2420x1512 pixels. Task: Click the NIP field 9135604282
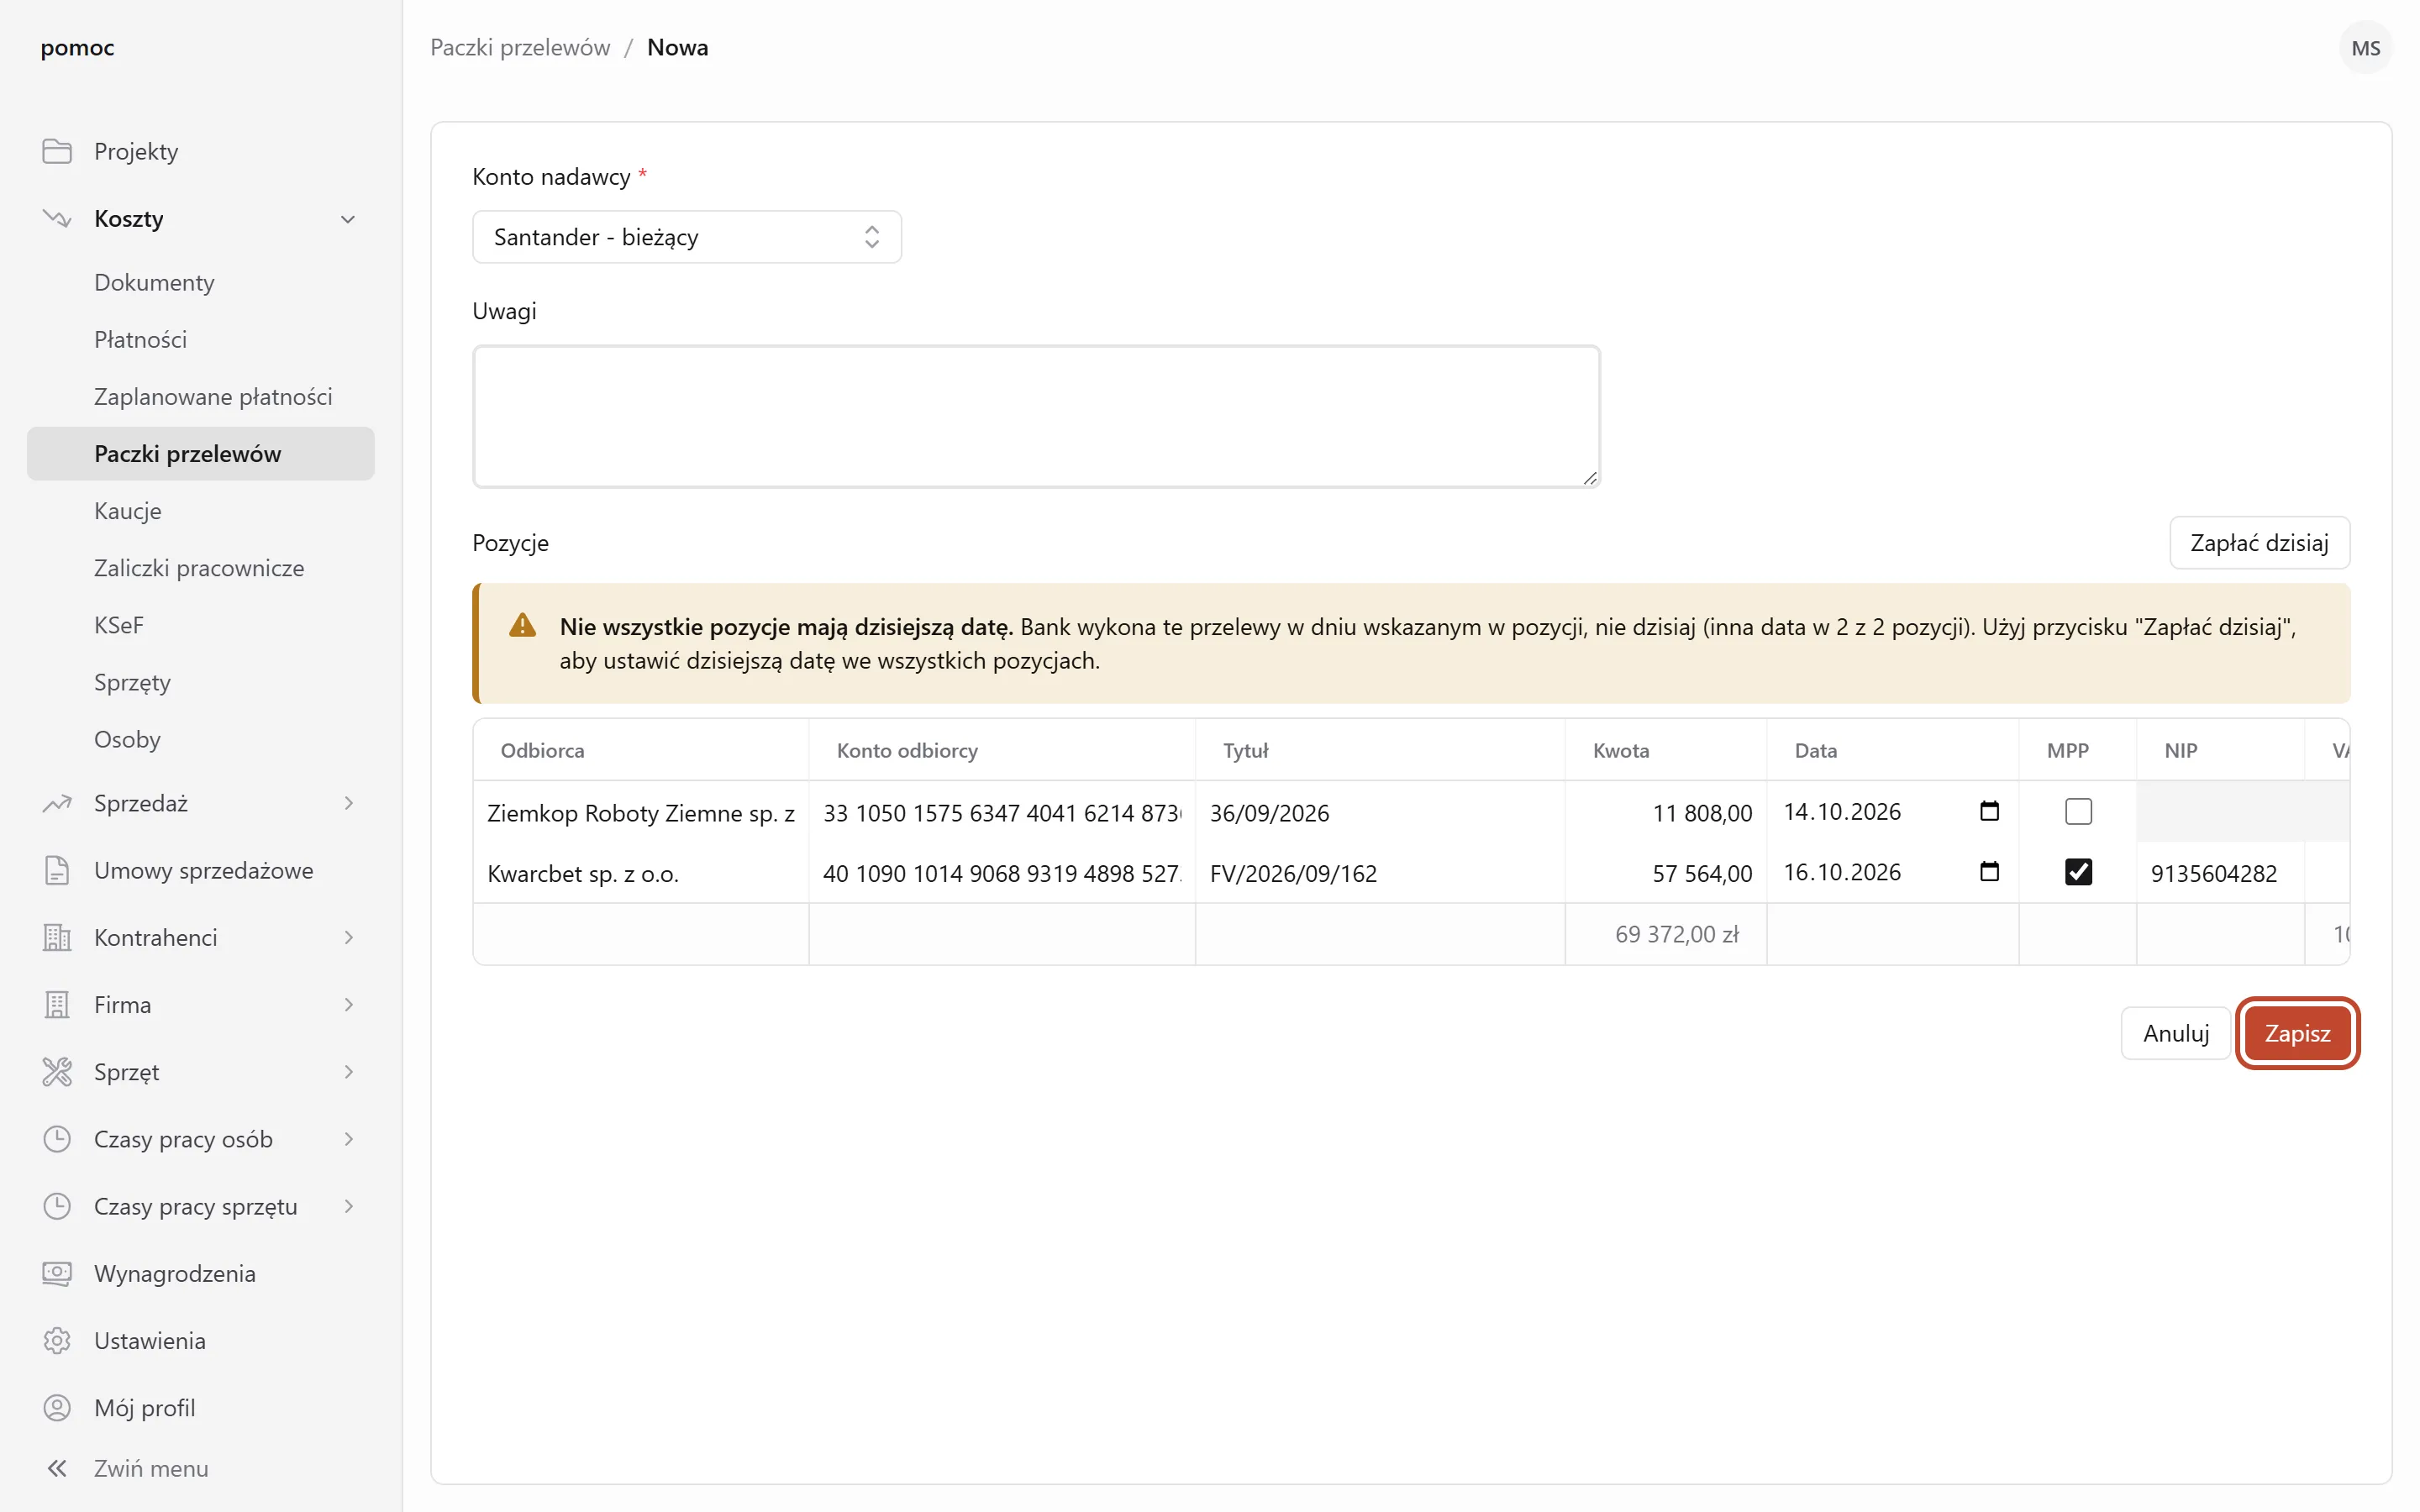[2220, 873]
